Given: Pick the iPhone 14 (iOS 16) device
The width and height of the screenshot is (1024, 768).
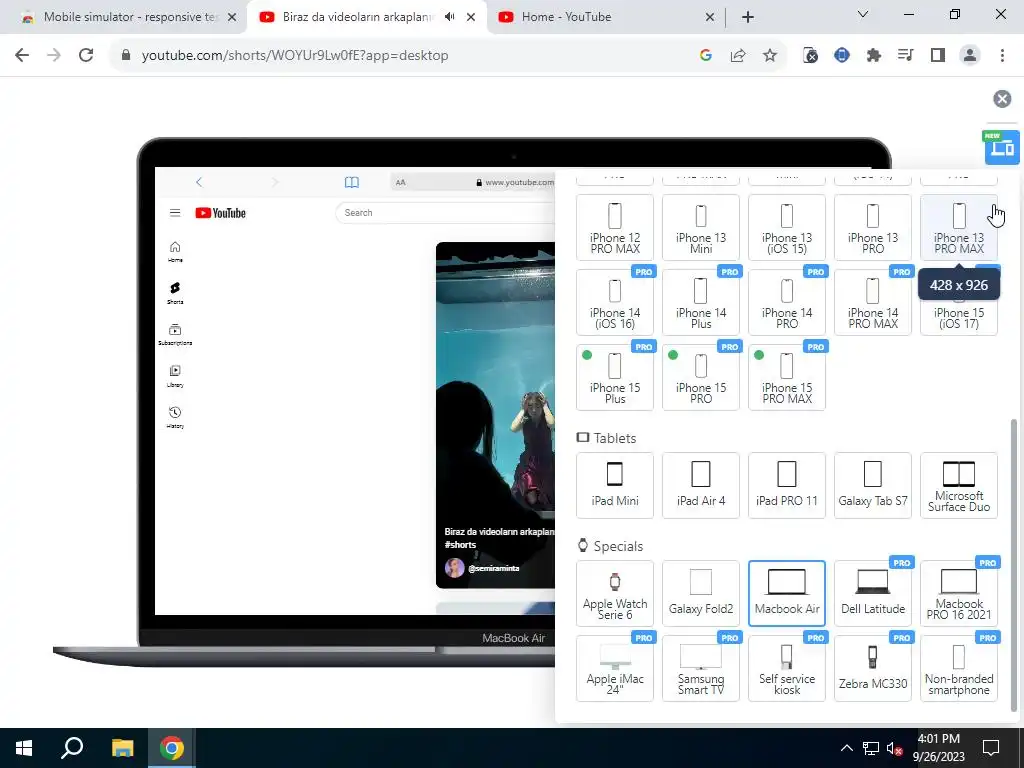Looking at the screenshot, I should click(x=615, y=302).
